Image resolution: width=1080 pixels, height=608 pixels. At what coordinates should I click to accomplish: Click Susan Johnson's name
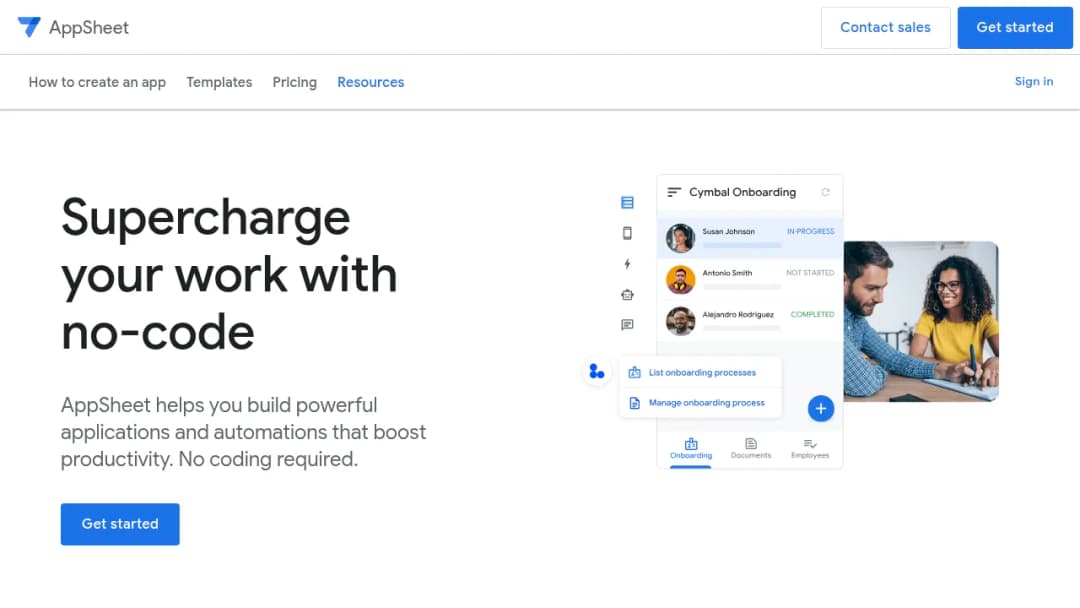[728, 231]
